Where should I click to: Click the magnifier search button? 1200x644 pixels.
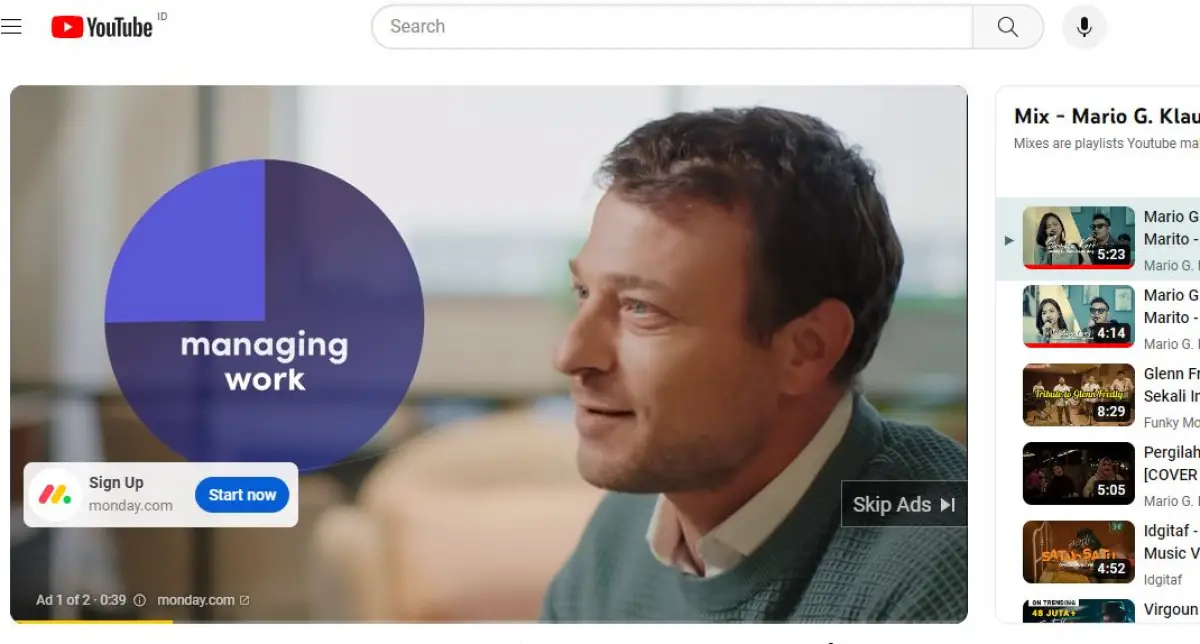click(x=1007, y=27)
